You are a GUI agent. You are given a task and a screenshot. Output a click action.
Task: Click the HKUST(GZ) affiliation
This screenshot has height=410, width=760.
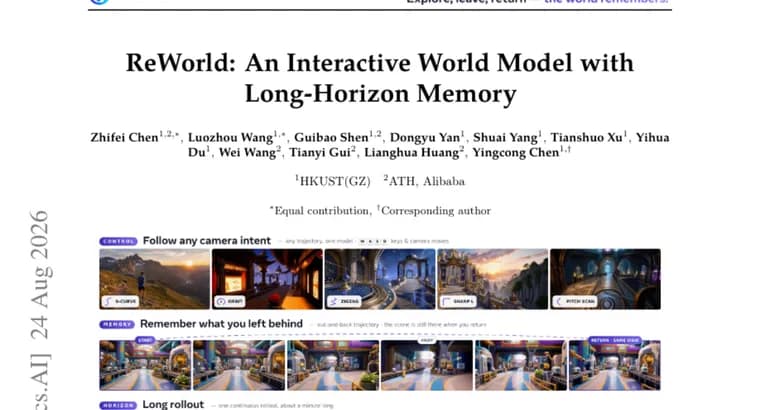pos(335,182)
